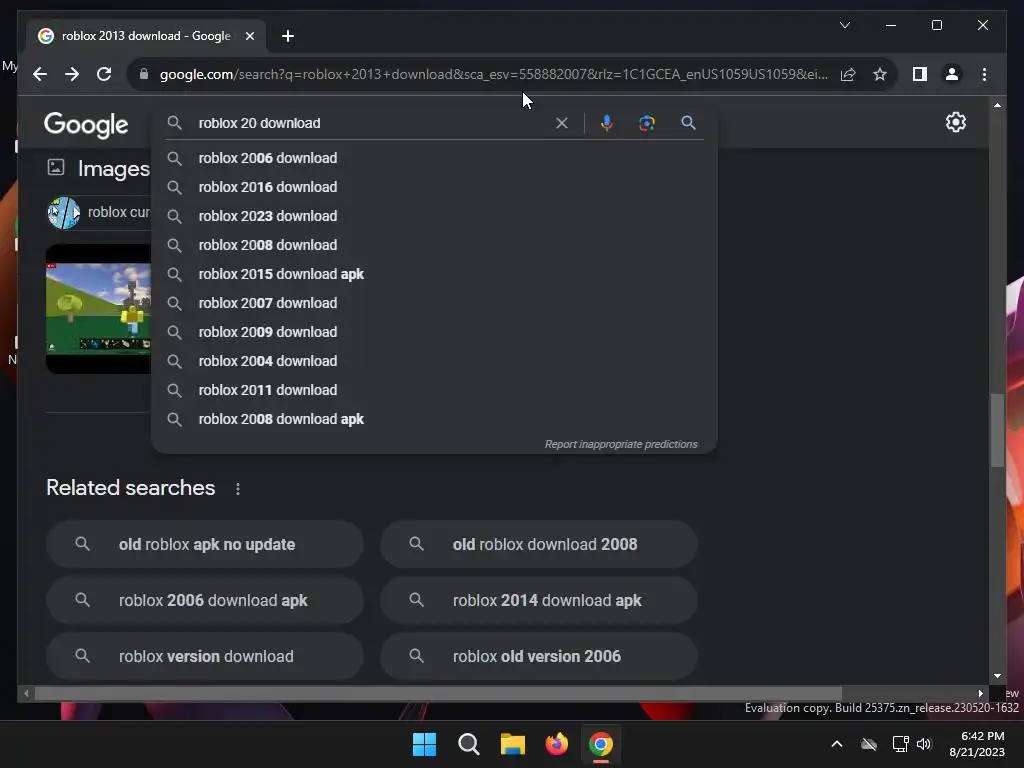Open a new Chrome tab

coord(287,36)
